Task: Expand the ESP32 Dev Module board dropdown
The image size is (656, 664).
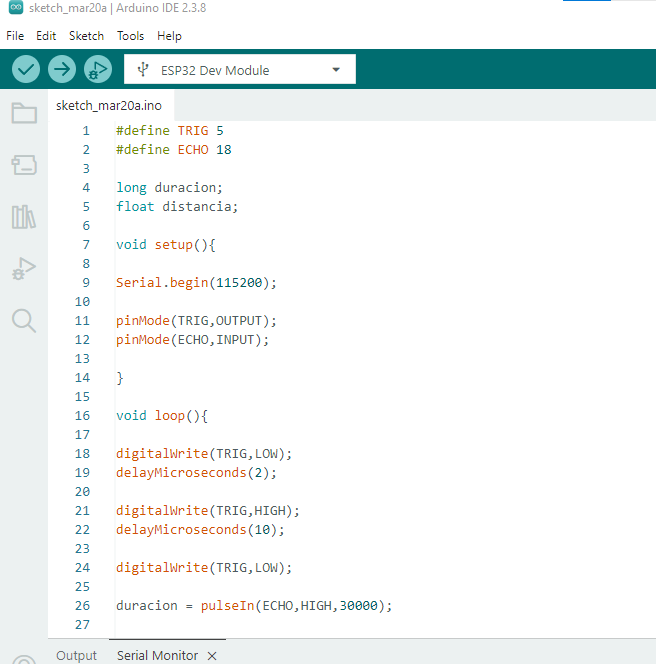Action: (336, 69)
